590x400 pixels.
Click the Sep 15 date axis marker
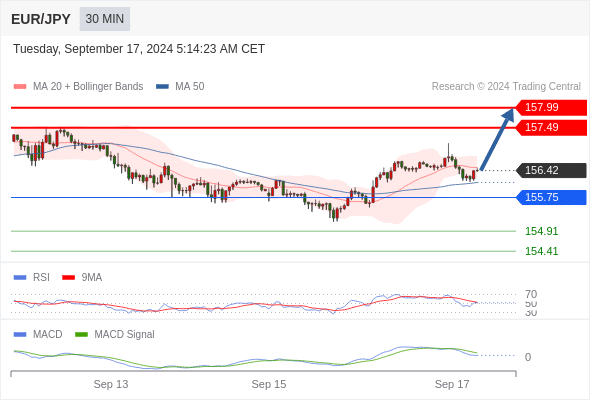point(269,384)
